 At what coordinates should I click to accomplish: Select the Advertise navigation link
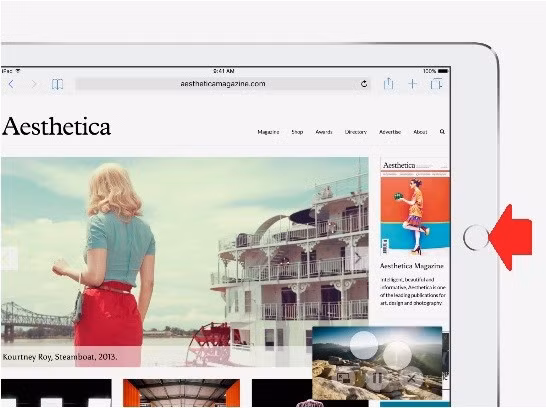click(x=390, y=132)
